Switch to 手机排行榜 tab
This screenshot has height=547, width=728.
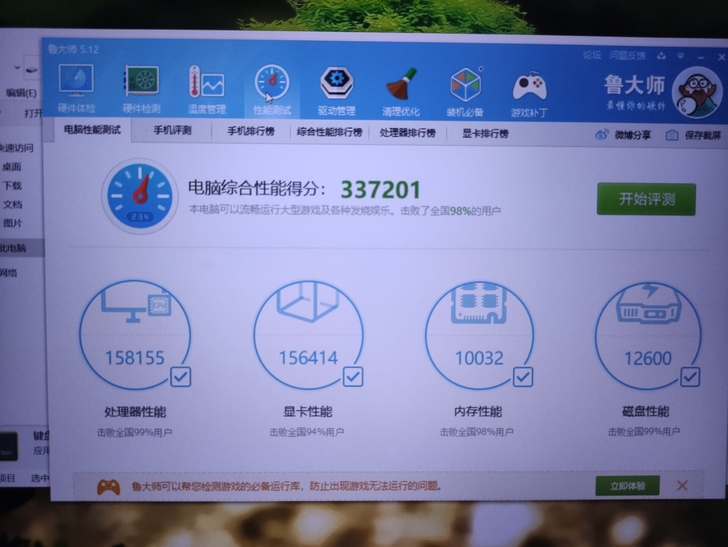click(251, 131)
